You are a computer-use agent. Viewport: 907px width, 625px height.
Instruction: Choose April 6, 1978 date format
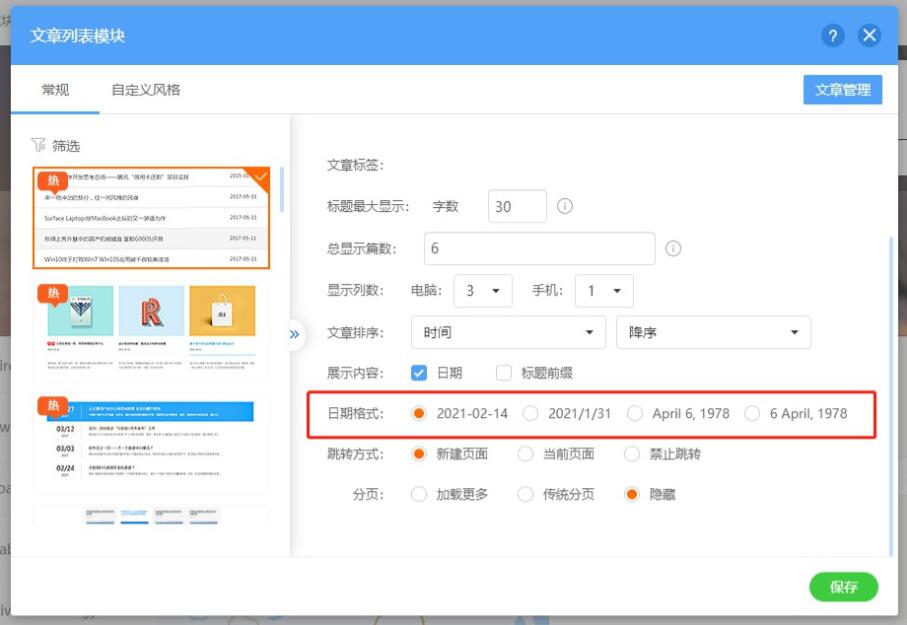(x=634, y=413)
